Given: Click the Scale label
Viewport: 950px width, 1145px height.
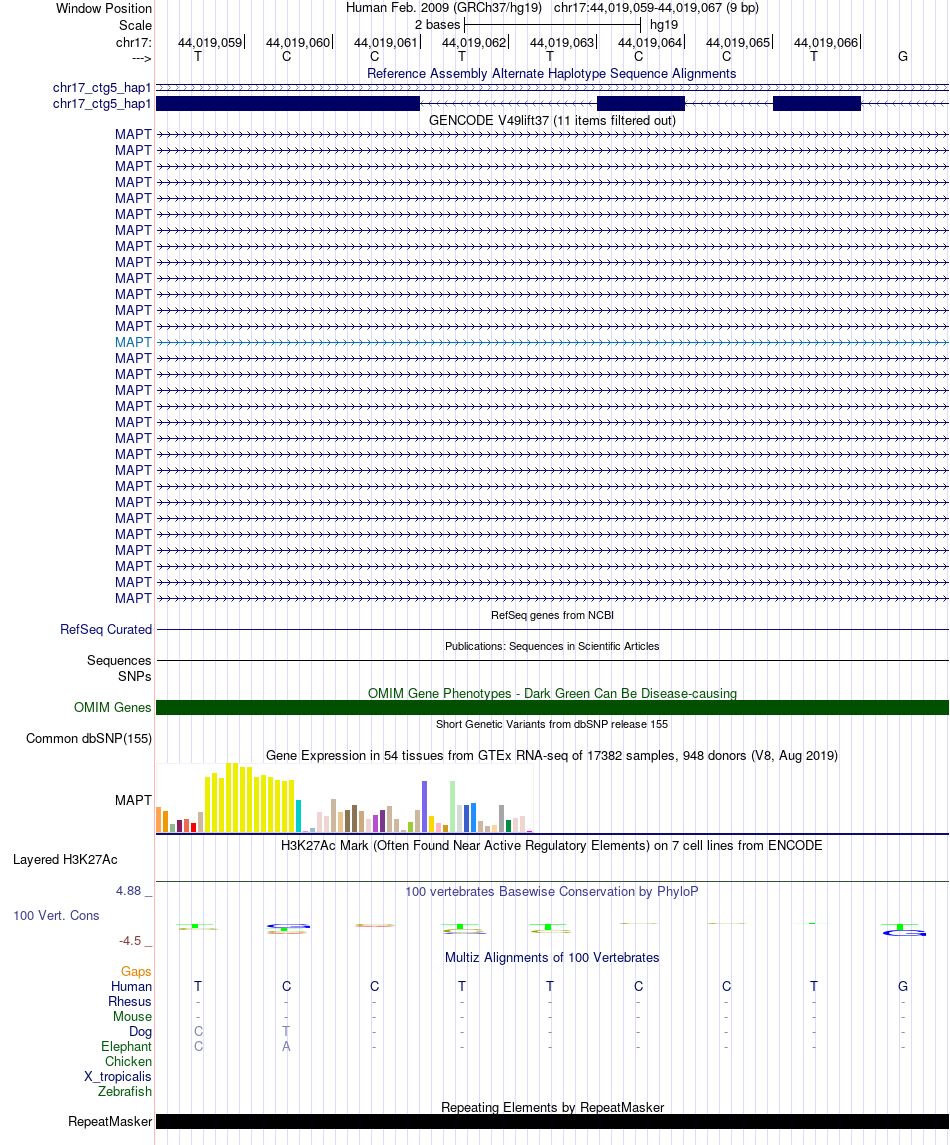Looking at the screenshot, I should pos(136,26).
